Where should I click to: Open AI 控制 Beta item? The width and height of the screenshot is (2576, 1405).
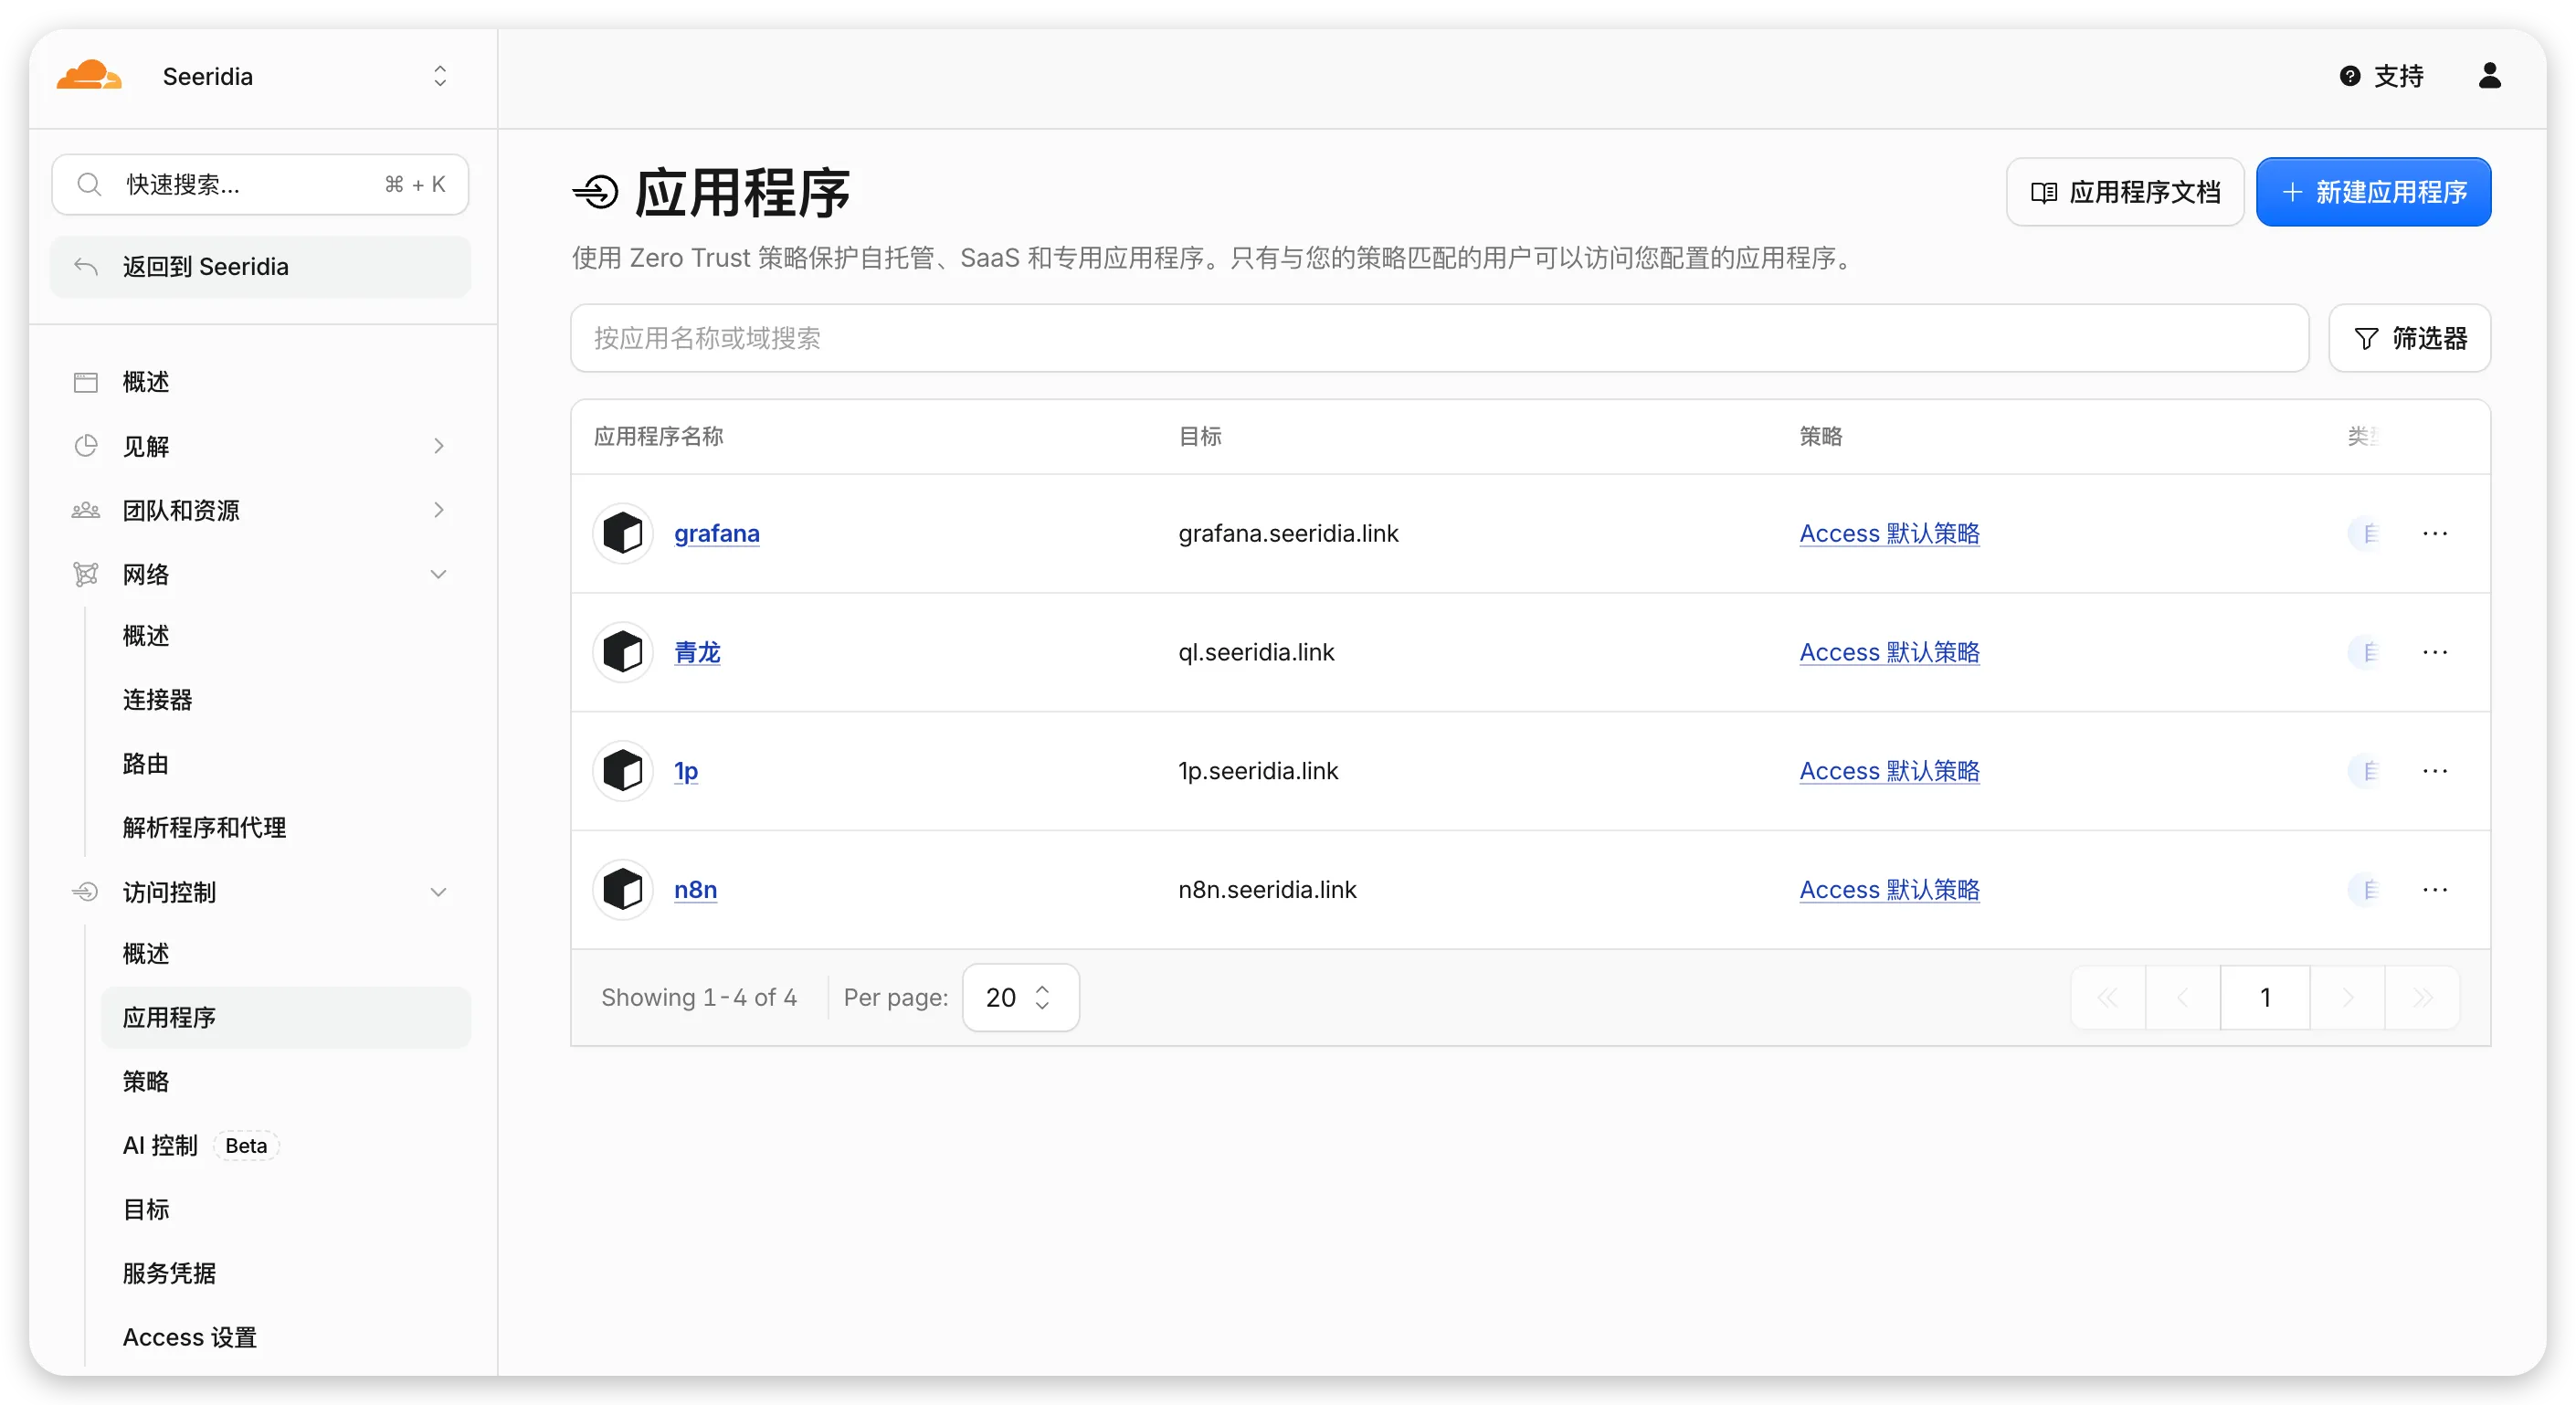[200, 1146]
